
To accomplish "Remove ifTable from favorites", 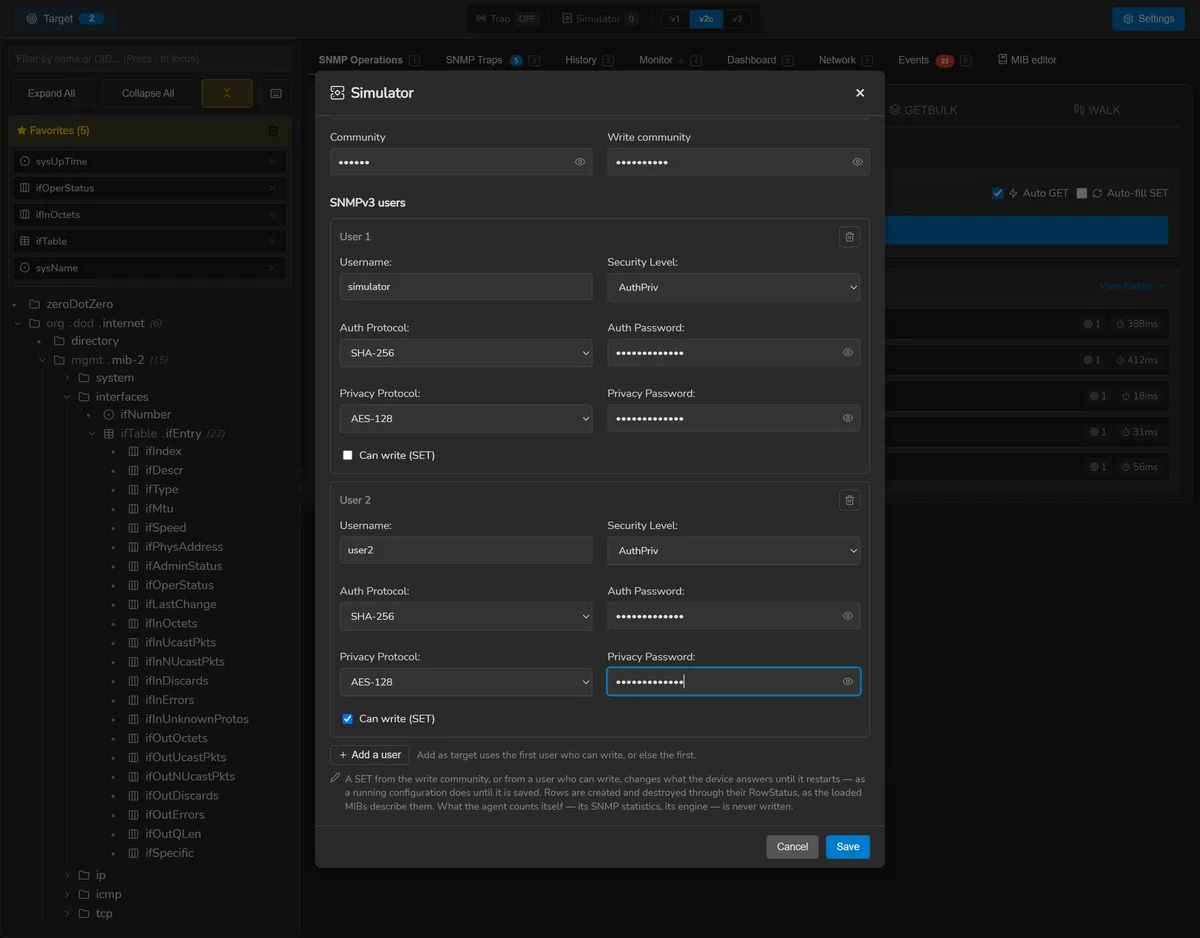I will pos(272,241).
